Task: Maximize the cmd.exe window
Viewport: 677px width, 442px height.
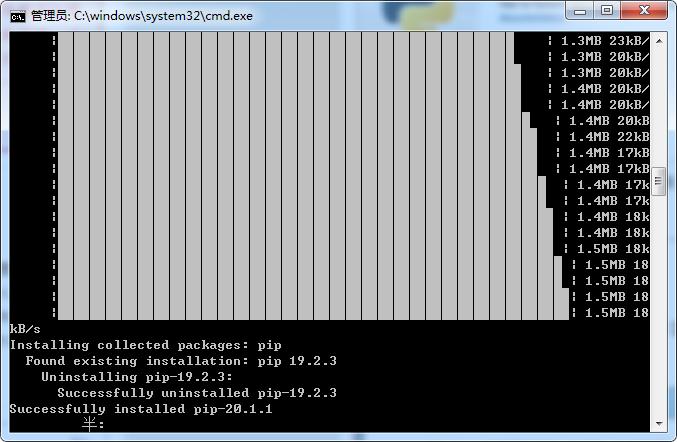Action: [607, 10]
